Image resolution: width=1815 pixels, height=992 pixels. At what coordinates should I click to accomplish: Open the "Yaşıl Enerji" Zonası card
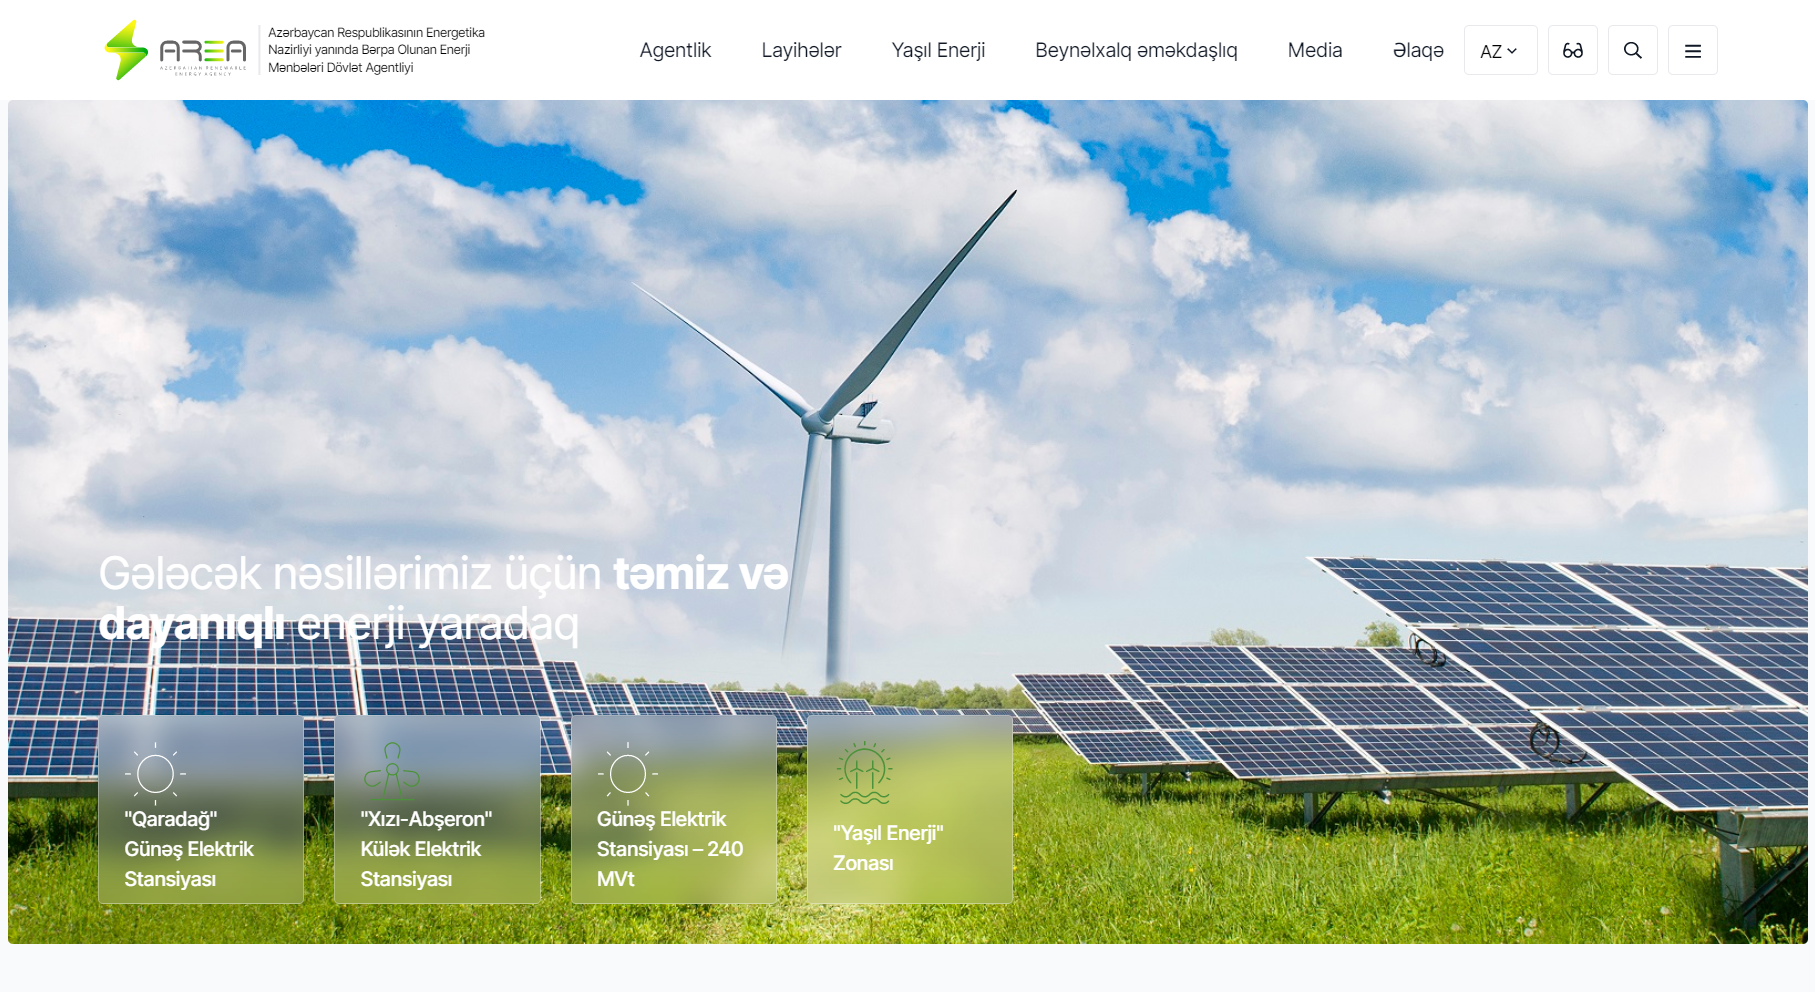(909, 848)
